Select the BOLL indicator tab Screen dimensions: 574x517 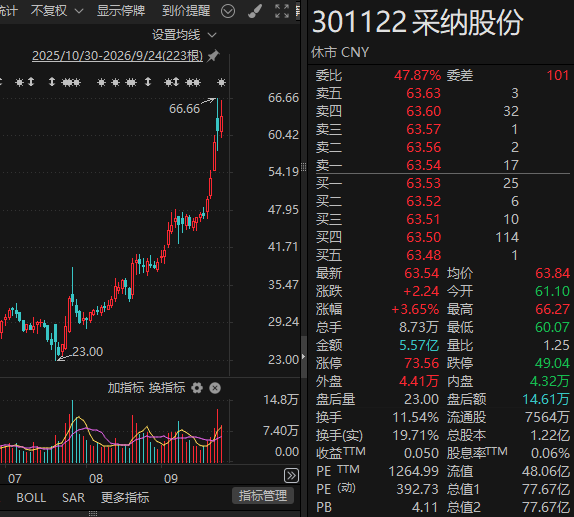[31, 498]
